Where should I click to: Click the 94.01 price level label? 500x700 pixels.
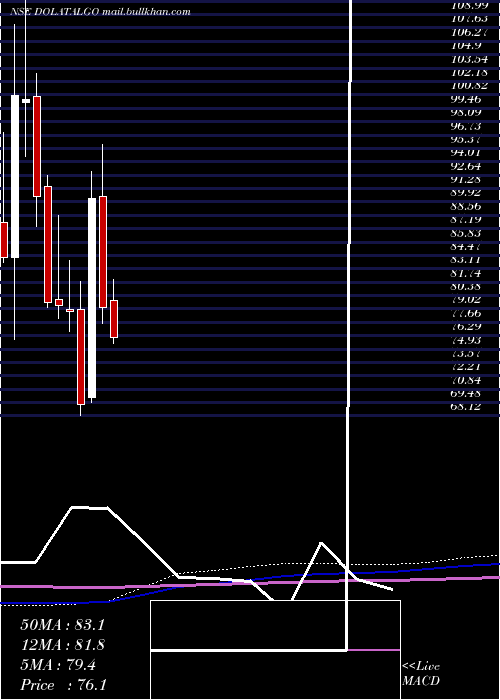click(466, 153)
